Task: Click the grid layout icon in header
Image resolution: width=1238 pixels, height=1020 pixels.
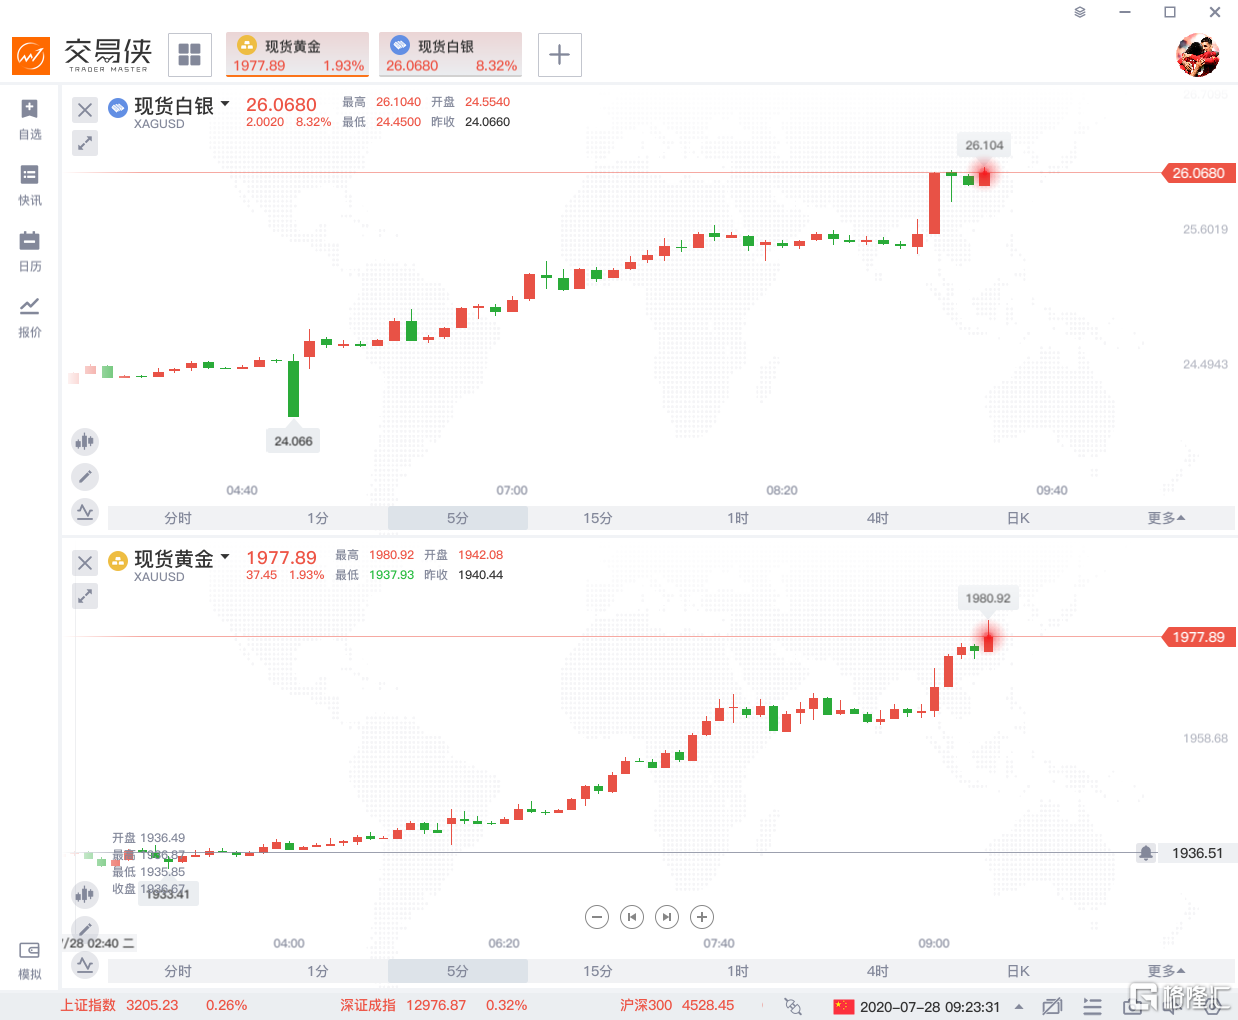Action: [190, 55]
